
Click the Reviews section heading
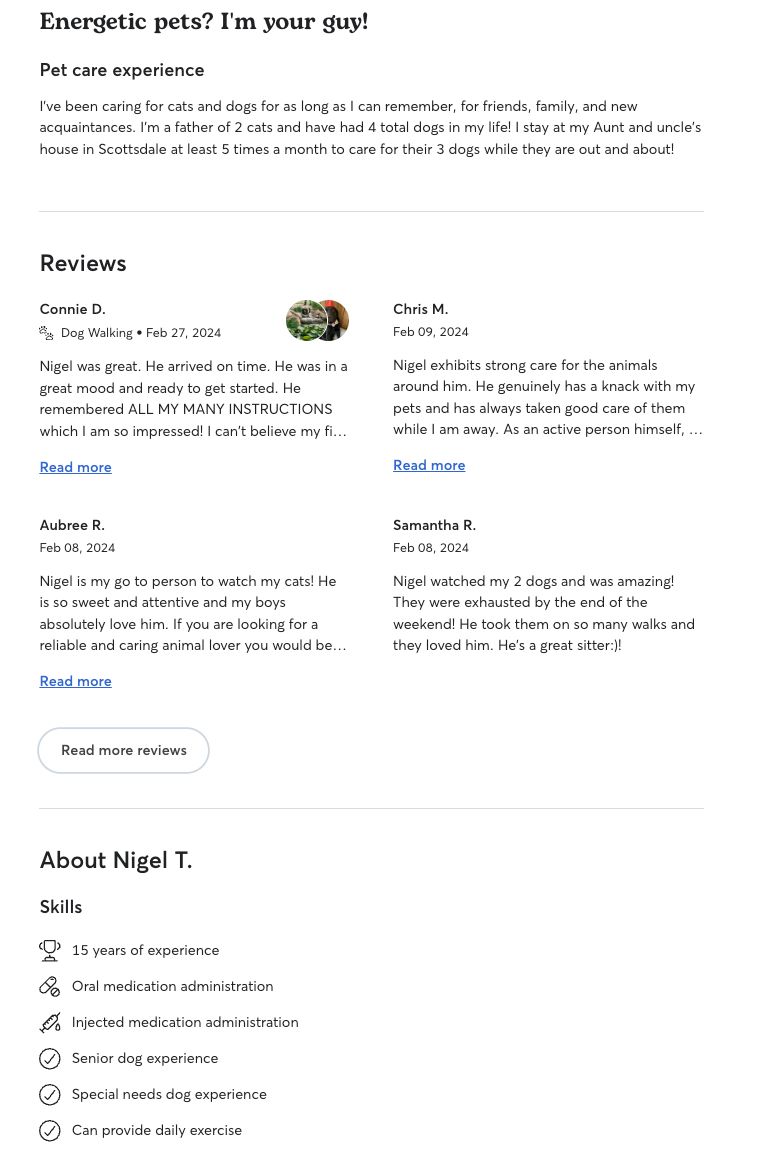tap(83, 263)
